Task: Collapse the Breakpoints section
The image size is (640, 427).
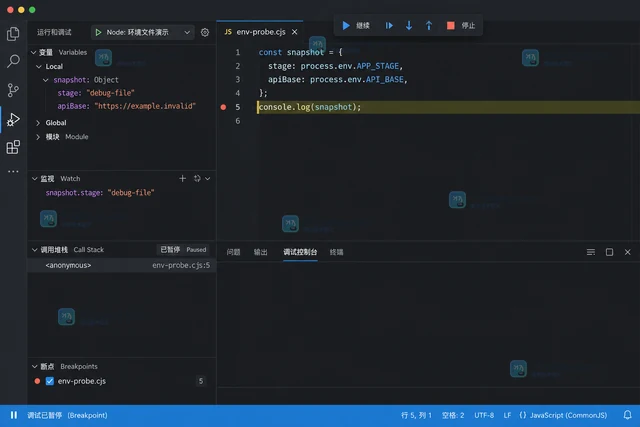Action: [x=35, y=366]
